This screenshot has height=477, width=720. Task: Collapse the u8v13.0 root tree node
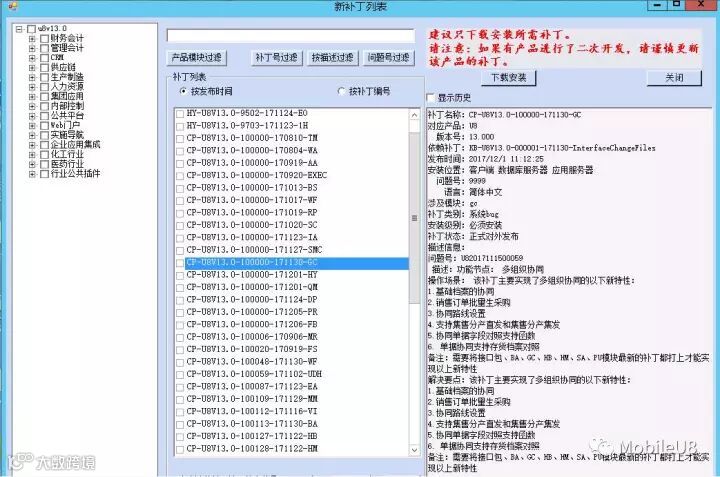point(19,29)
